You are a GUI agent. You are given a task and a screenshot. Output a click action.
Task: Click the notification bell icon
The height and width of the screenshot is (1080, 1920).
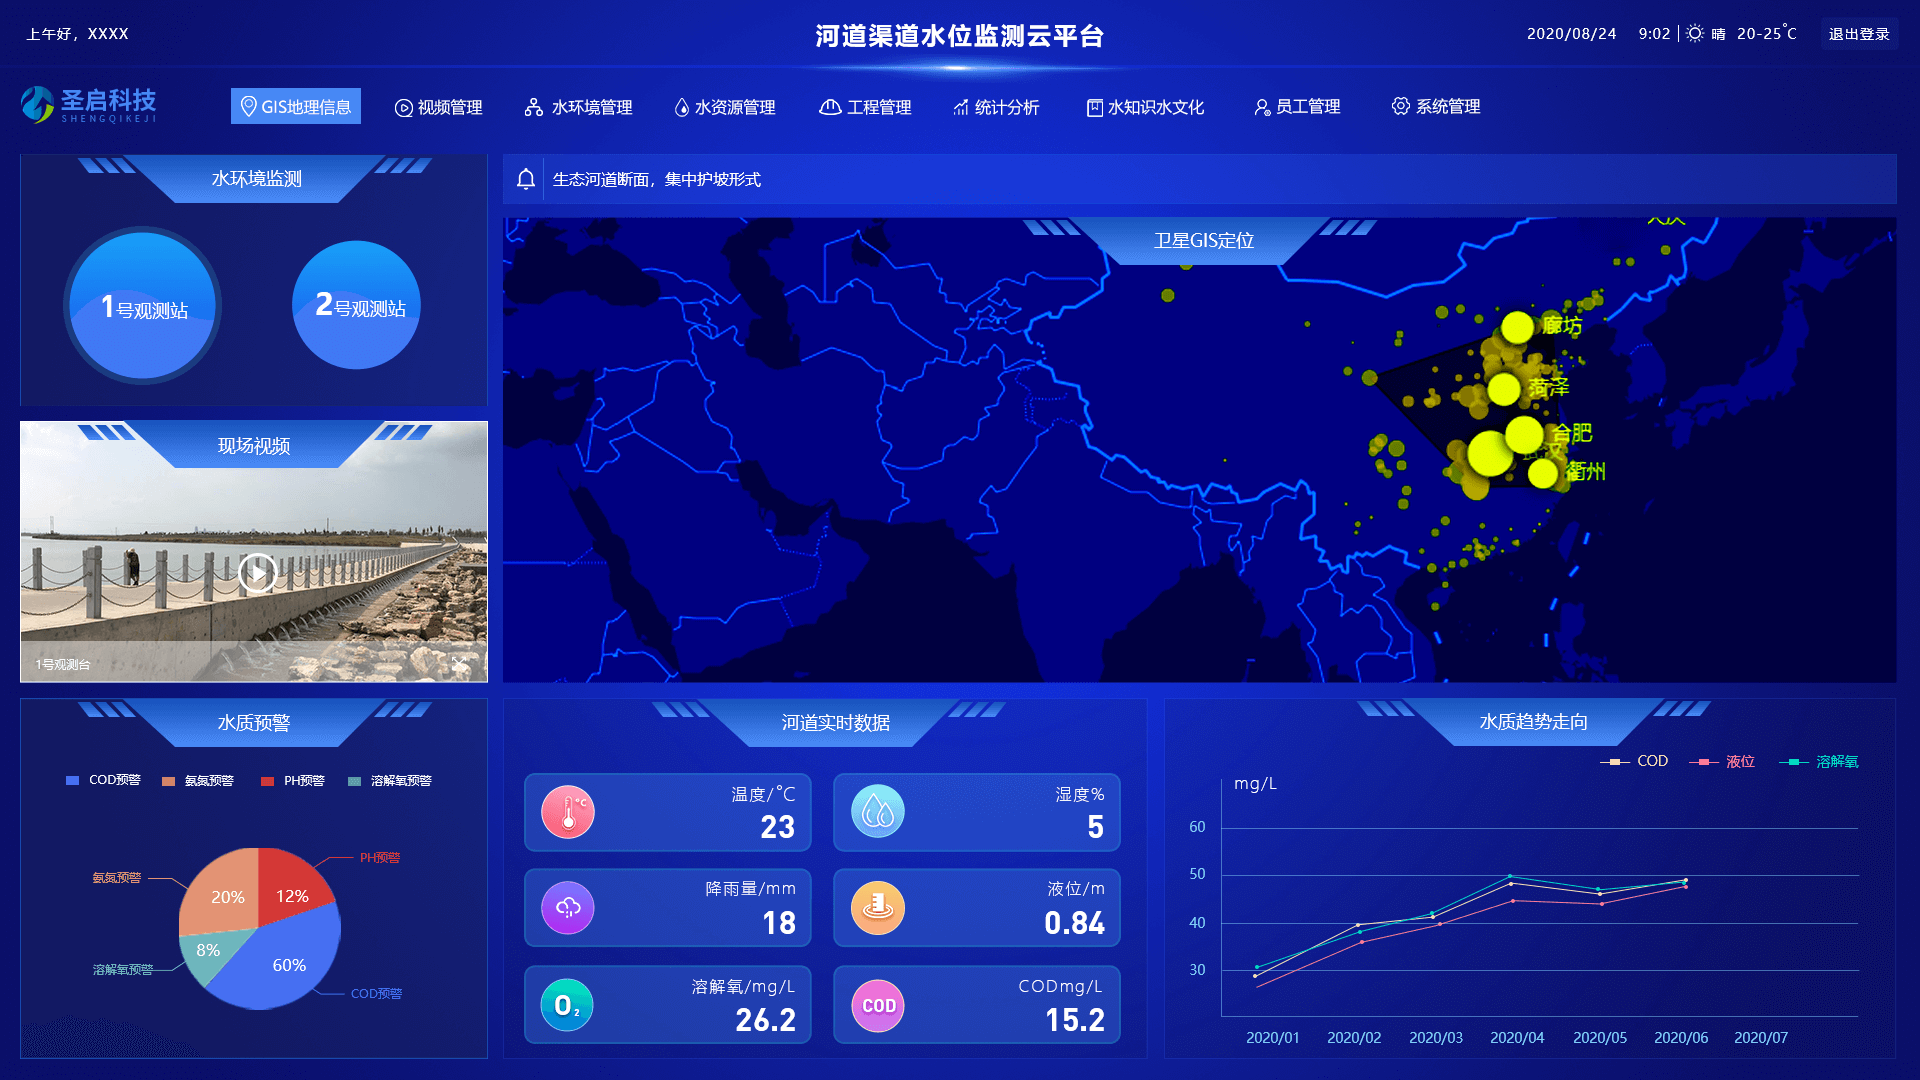(x=526, y=179)
